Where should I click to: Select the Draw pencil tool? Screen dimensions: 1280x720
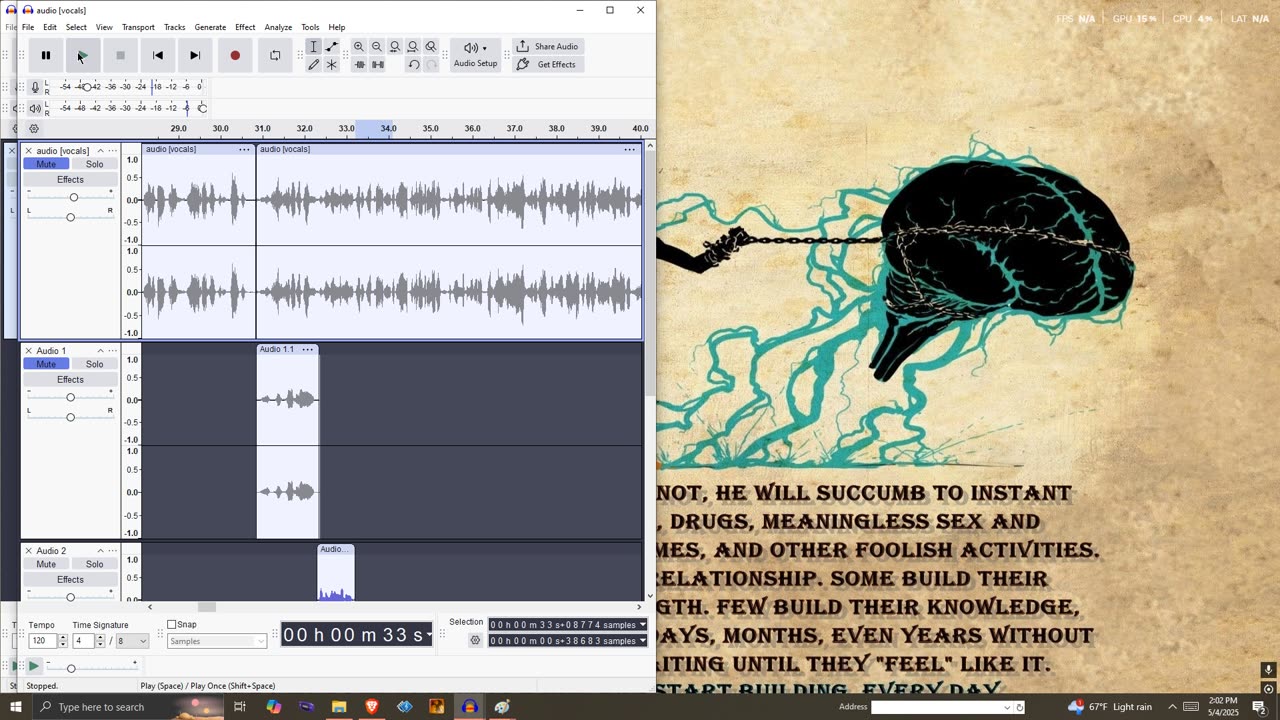[313, 65]
